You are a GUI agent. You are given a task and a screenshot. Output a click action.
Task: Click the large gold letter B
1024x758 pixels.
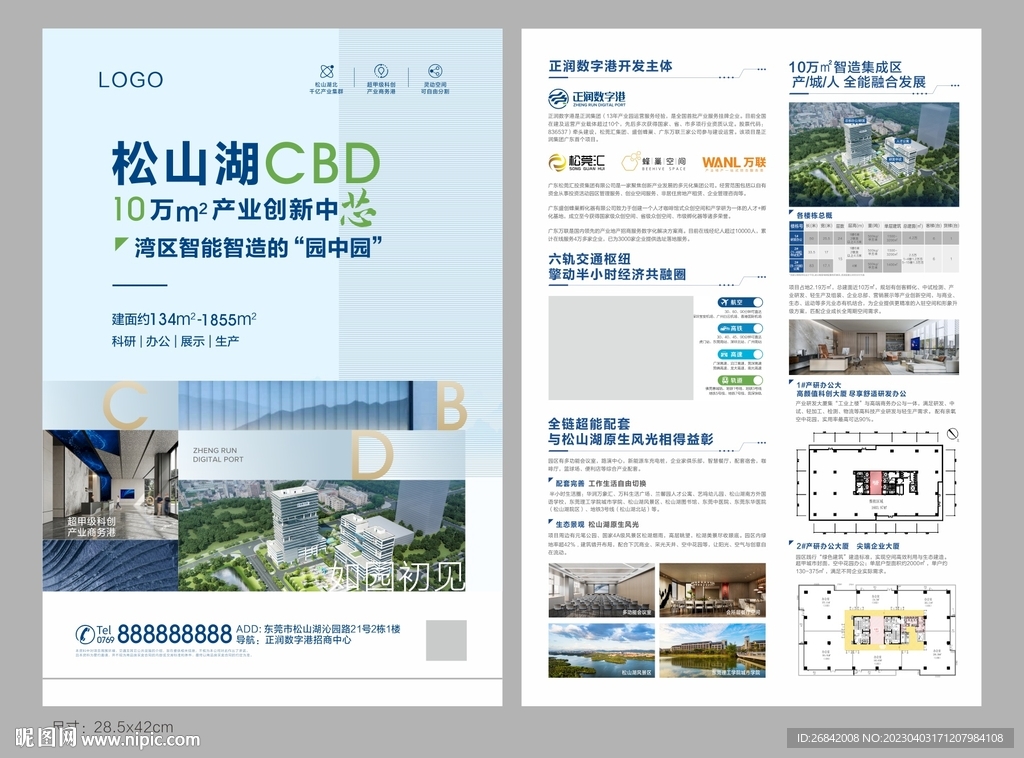[451, 405]
